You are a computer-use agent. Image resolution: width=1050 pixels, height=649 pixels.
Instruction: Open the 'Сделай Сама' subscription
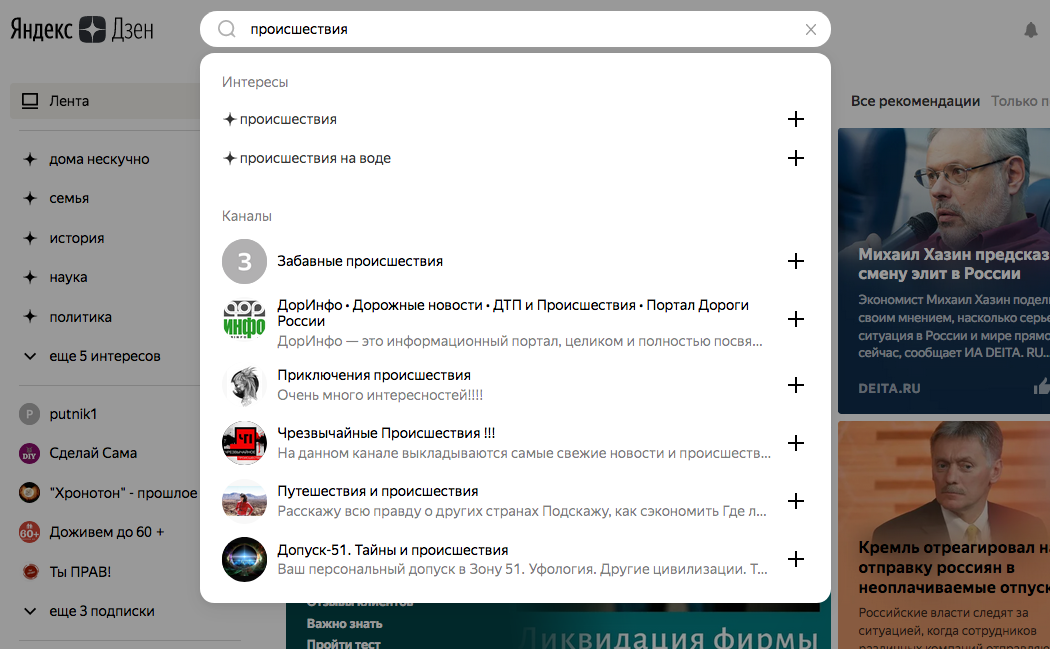coord(93,453)
